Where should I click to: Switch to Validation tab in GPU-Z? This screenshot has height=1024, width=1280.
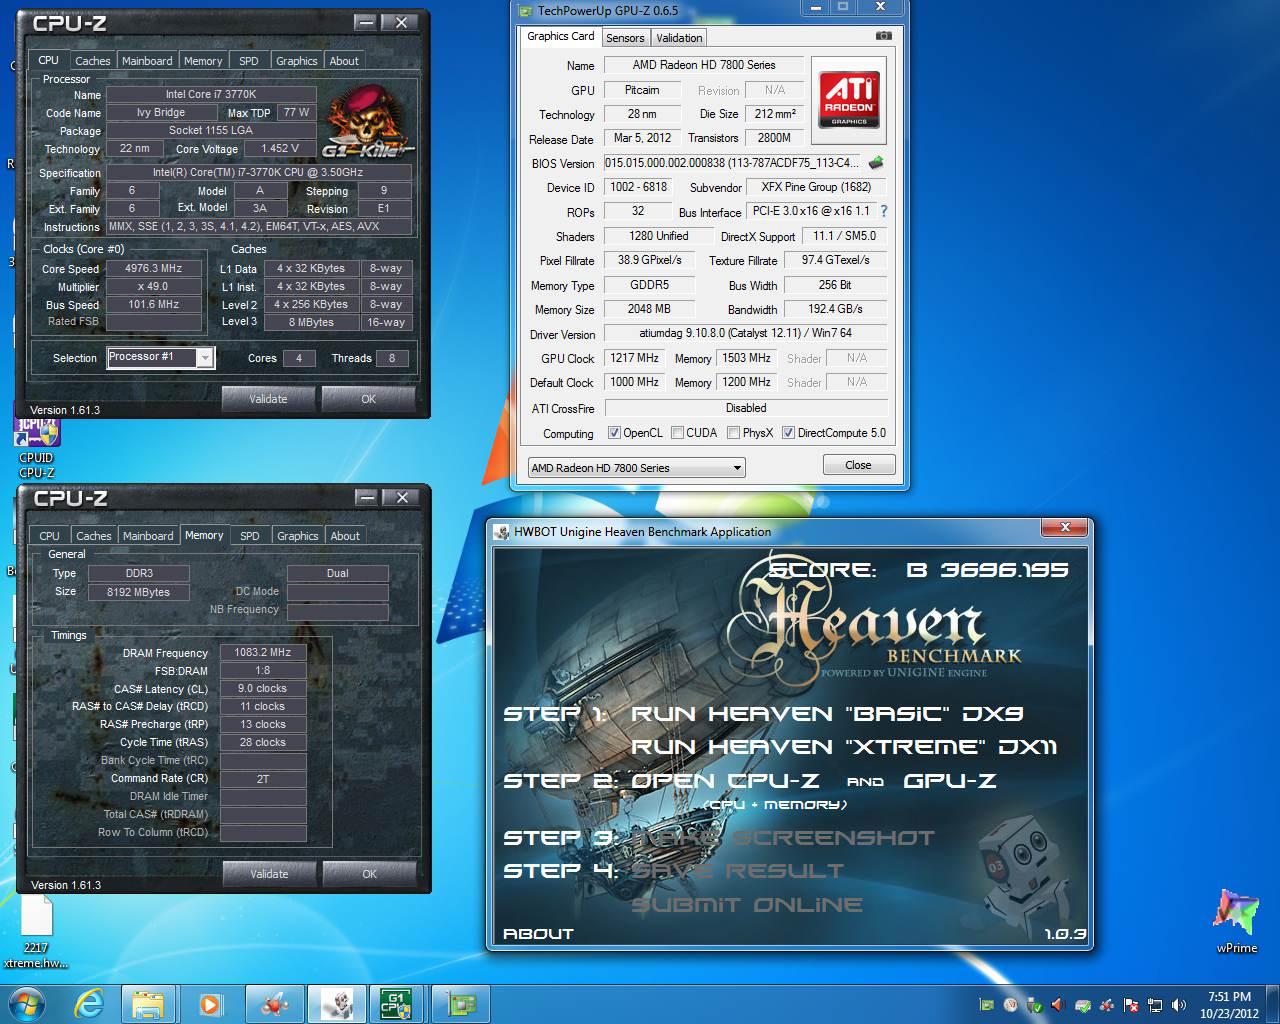[x=679, y=38]
